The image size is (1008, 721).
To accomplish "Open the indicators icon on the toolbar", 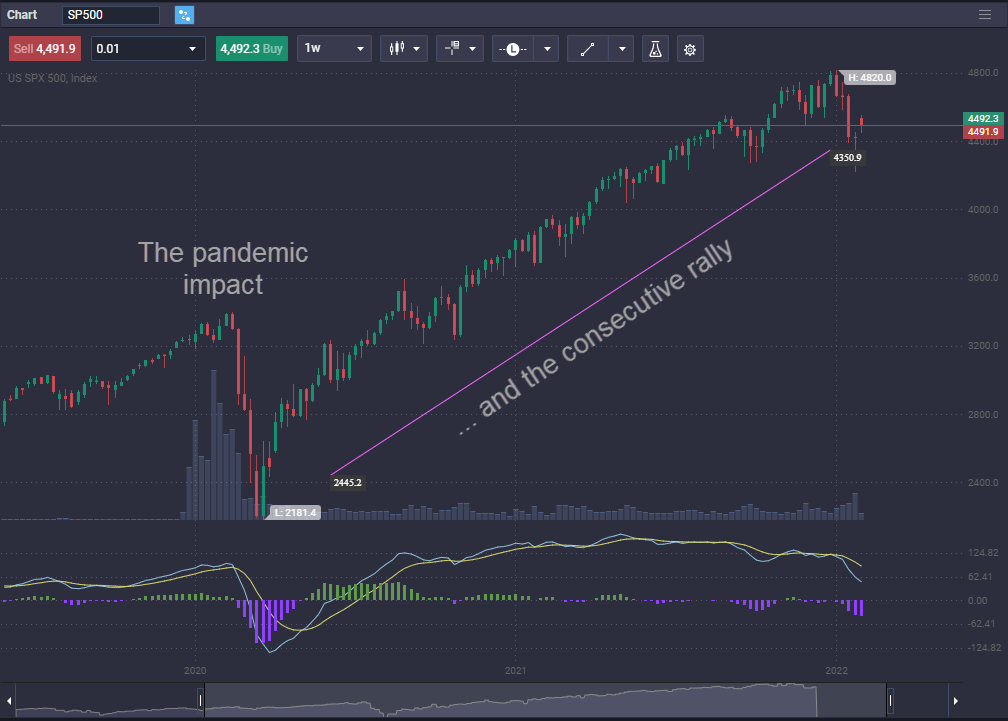I will coord(452,48).
